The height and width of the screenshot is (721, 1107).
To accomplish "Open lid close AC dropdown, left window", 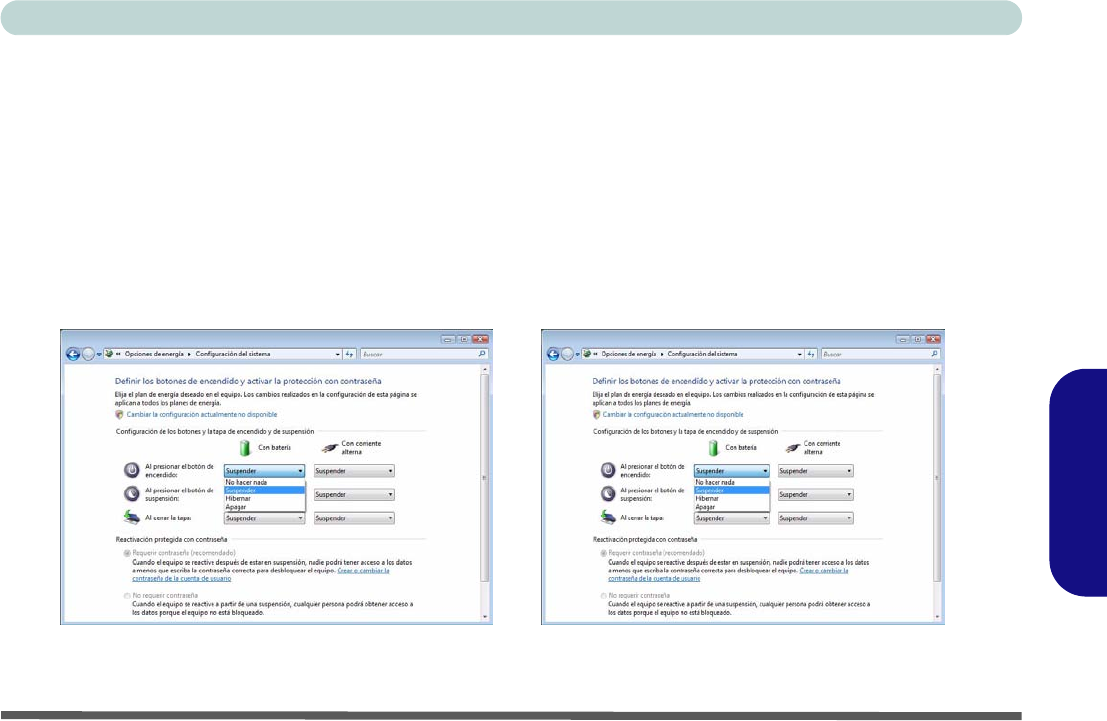I will point(354,518).
